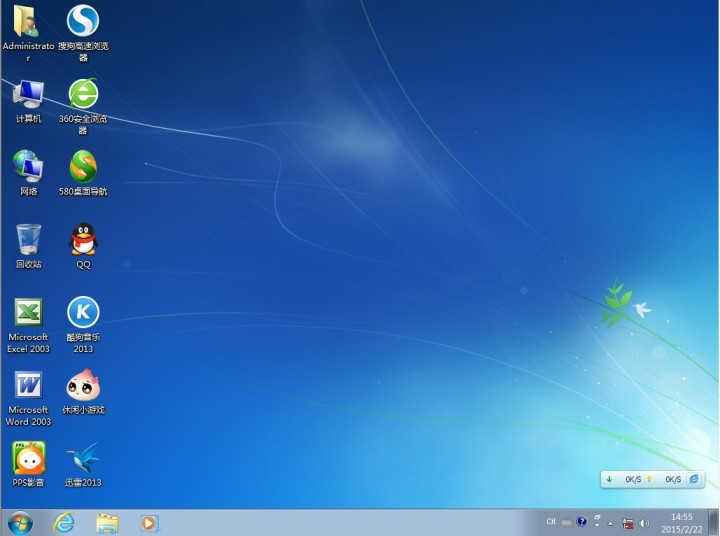Select the 580桌面导航 icon
Image resolution: width=720 pixels, height=536 pixels.
(x=83, y=167)
